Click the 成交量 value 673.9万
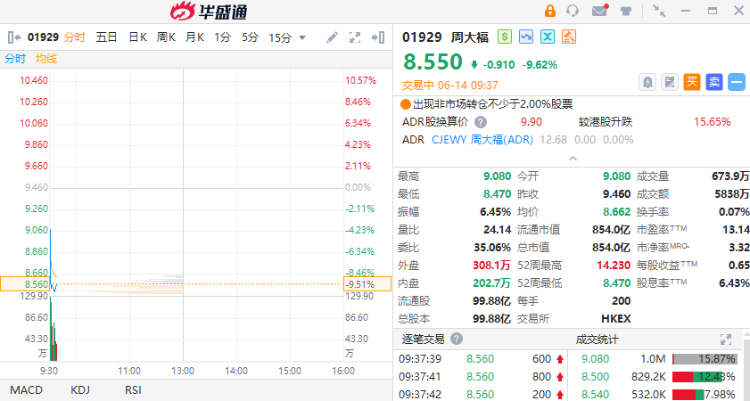This screenshot has height=401, width=750. click(x=730, y=176)
